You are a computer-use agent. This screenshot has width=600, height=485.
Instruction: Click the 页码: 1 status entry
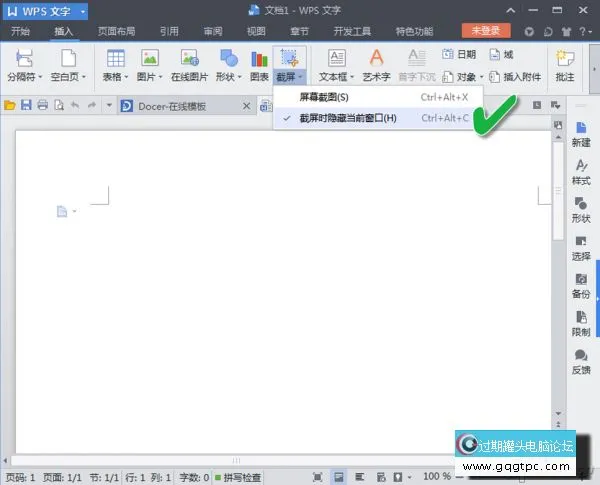coord(20,477)
